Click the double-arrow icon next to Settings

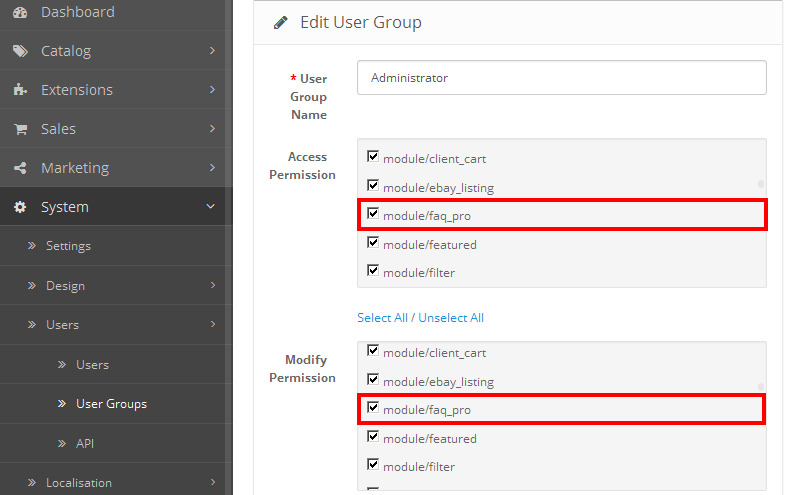32,246
